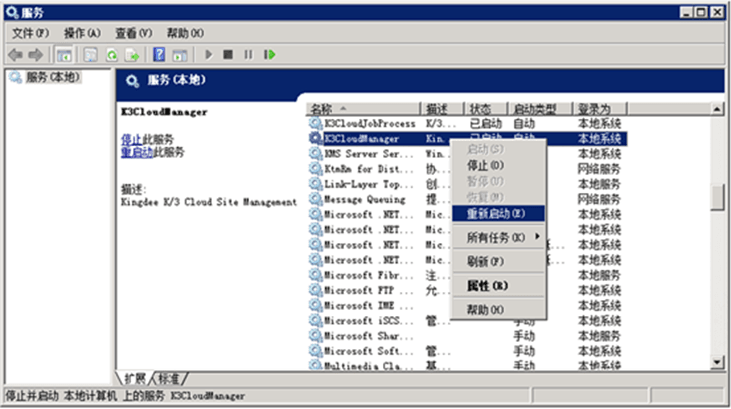731x409 pixels.
Task: Open the 查看(V) menu
Action: pyautogui.click(x=133, y=33)
